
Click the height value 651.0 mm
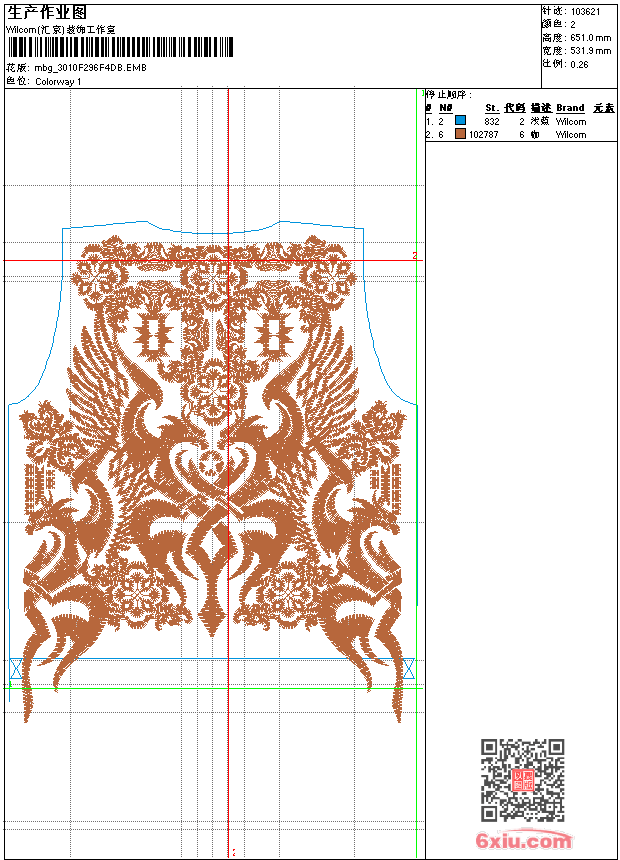click(x=590, y=37)
